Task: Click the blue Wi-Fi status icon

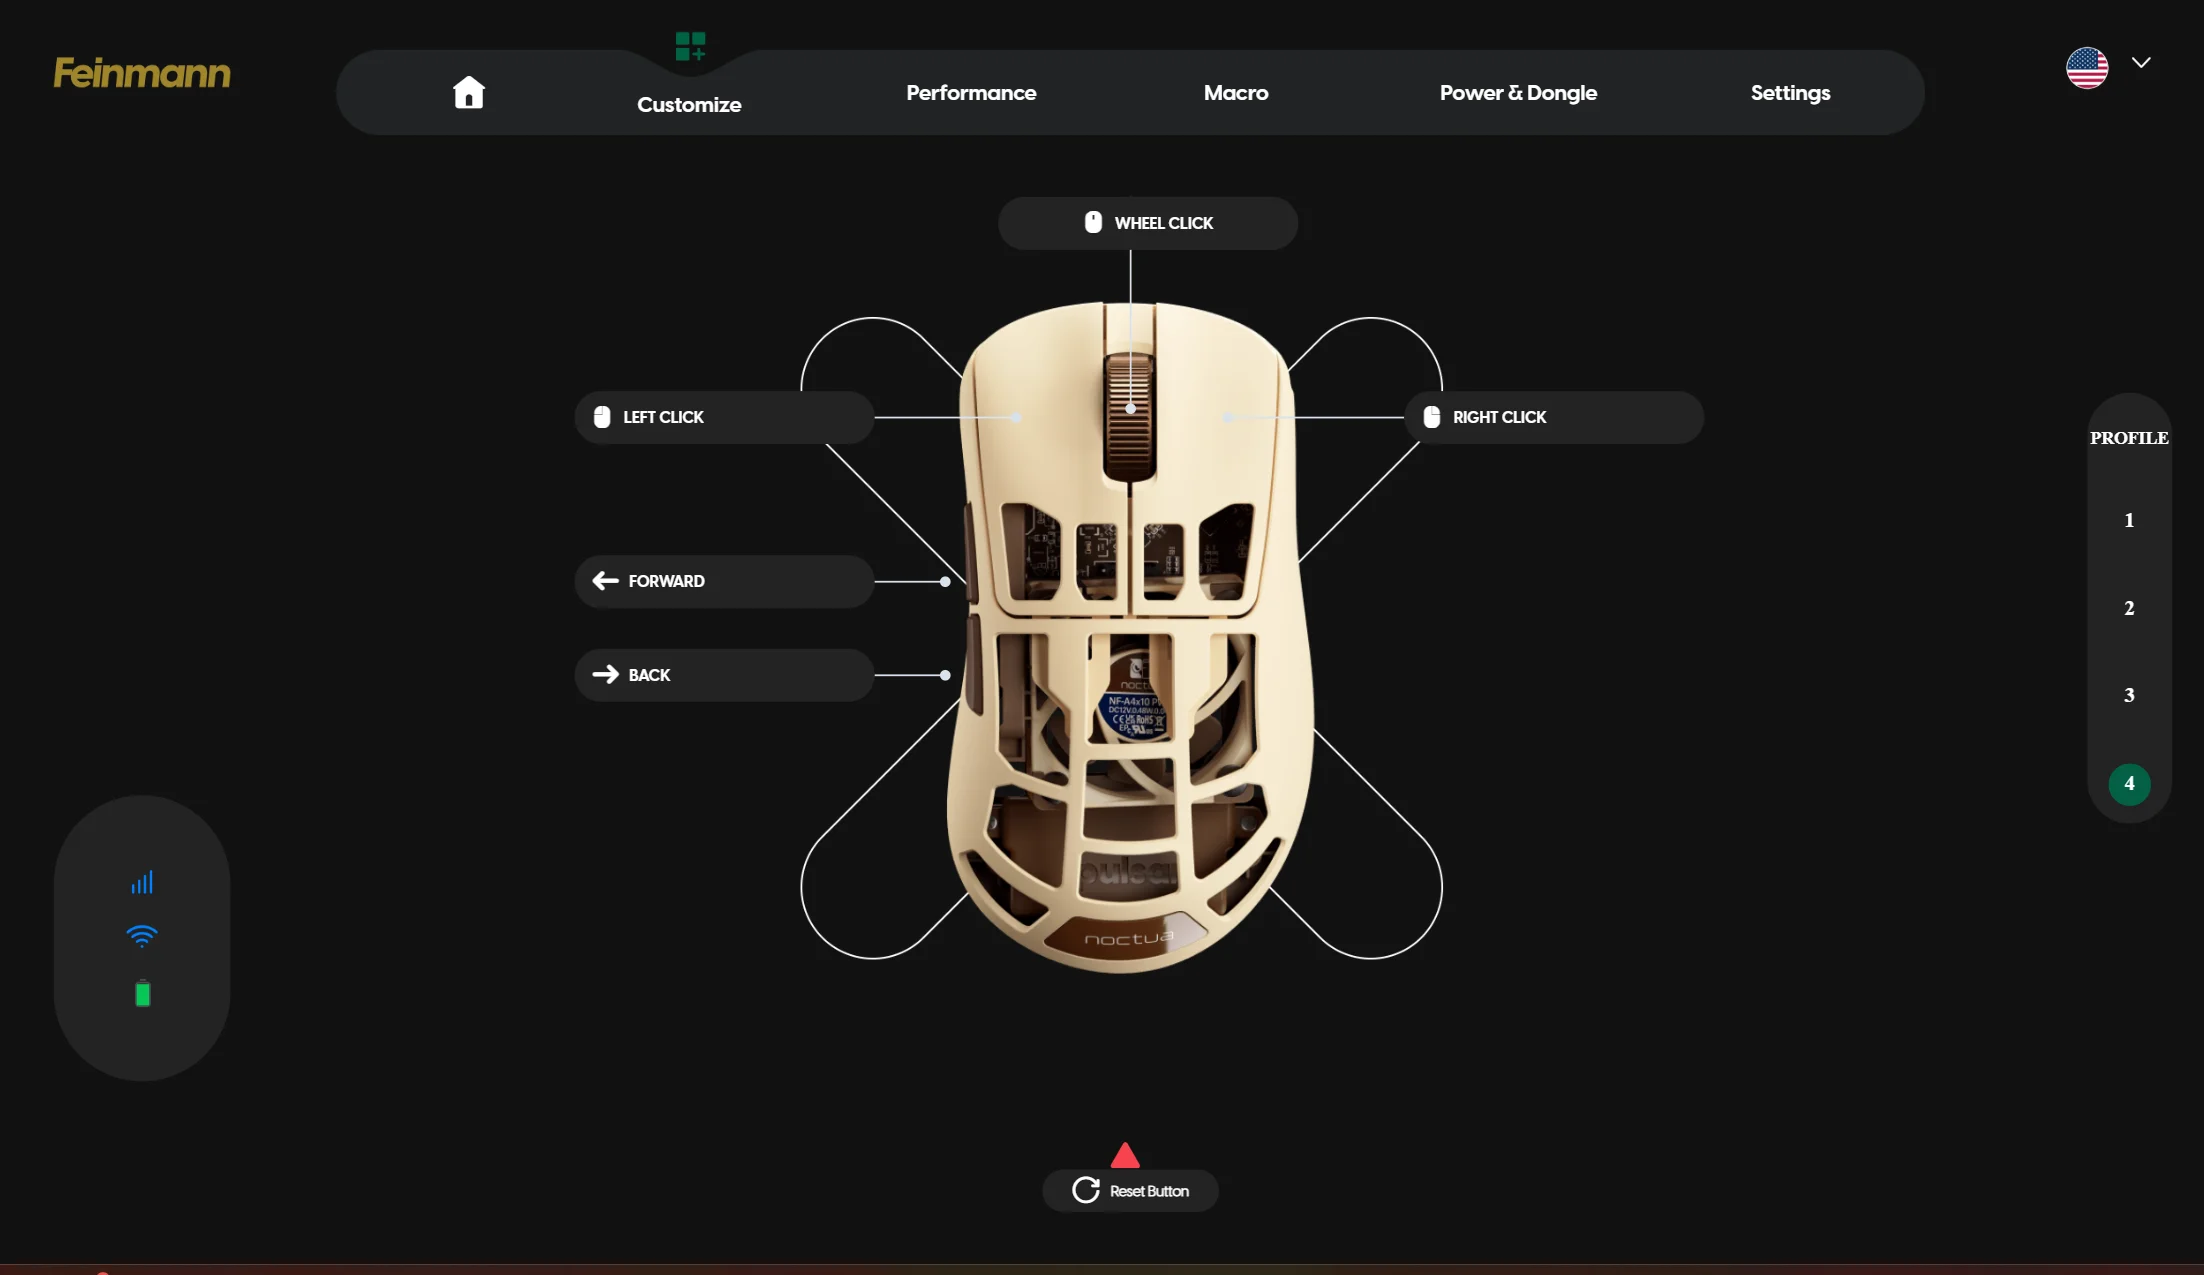Action: [x=142, y=936]
